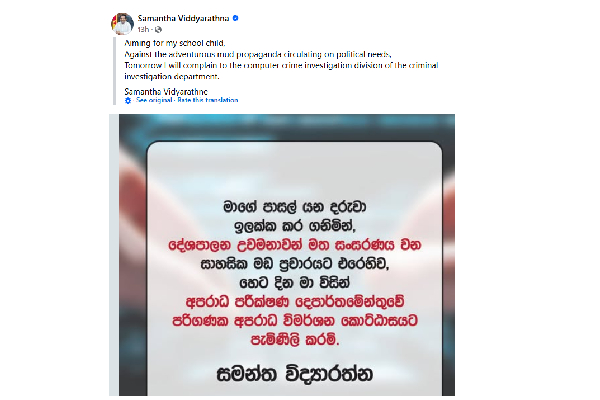
Task: Click the first red Sinhala line in image
Action: pyautogui.click(x=294, y=245)
